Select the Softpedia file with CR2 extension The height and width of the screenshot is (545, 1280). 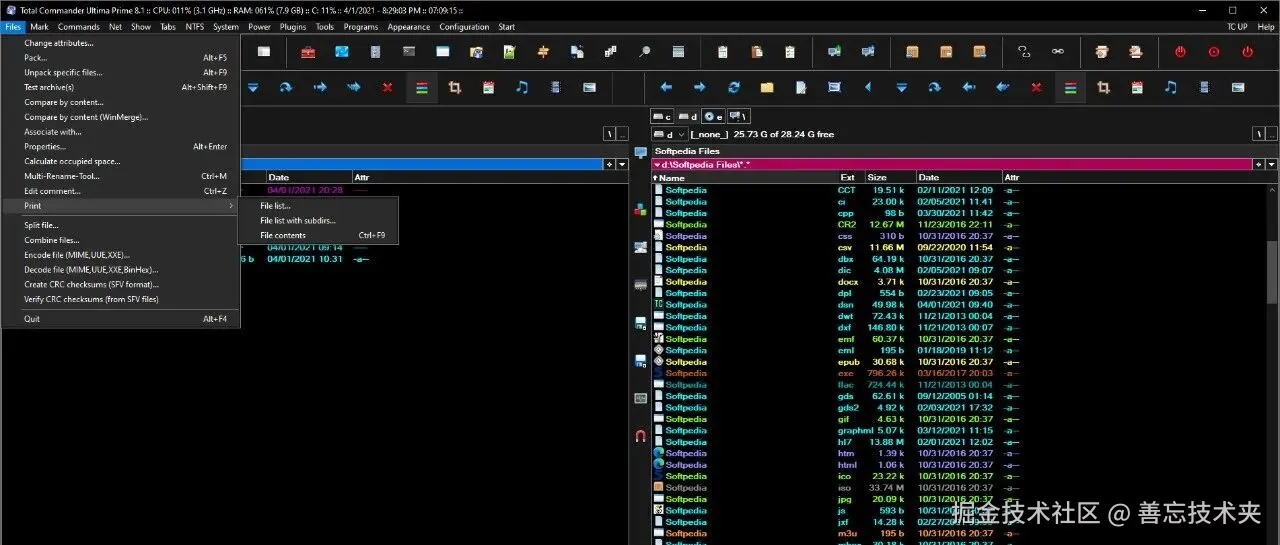[960, 224]
